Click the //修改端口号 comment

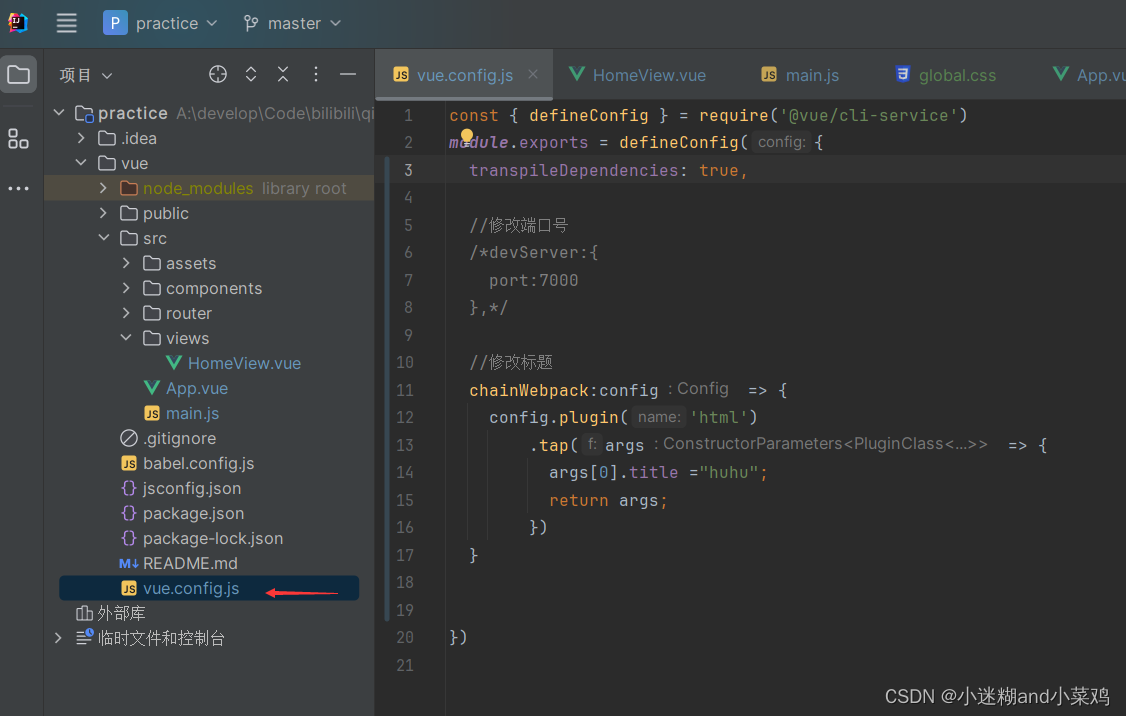[518, 226]
